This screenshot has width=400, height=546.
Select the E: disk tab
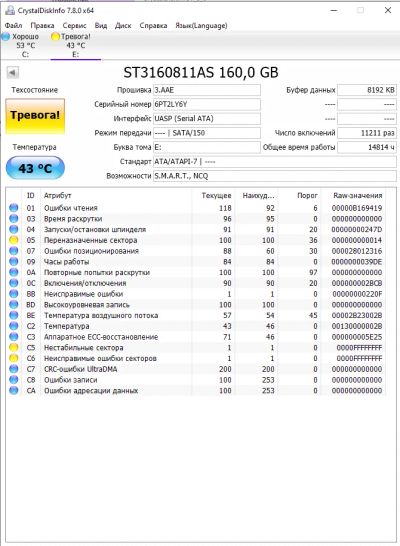point(76,45)
